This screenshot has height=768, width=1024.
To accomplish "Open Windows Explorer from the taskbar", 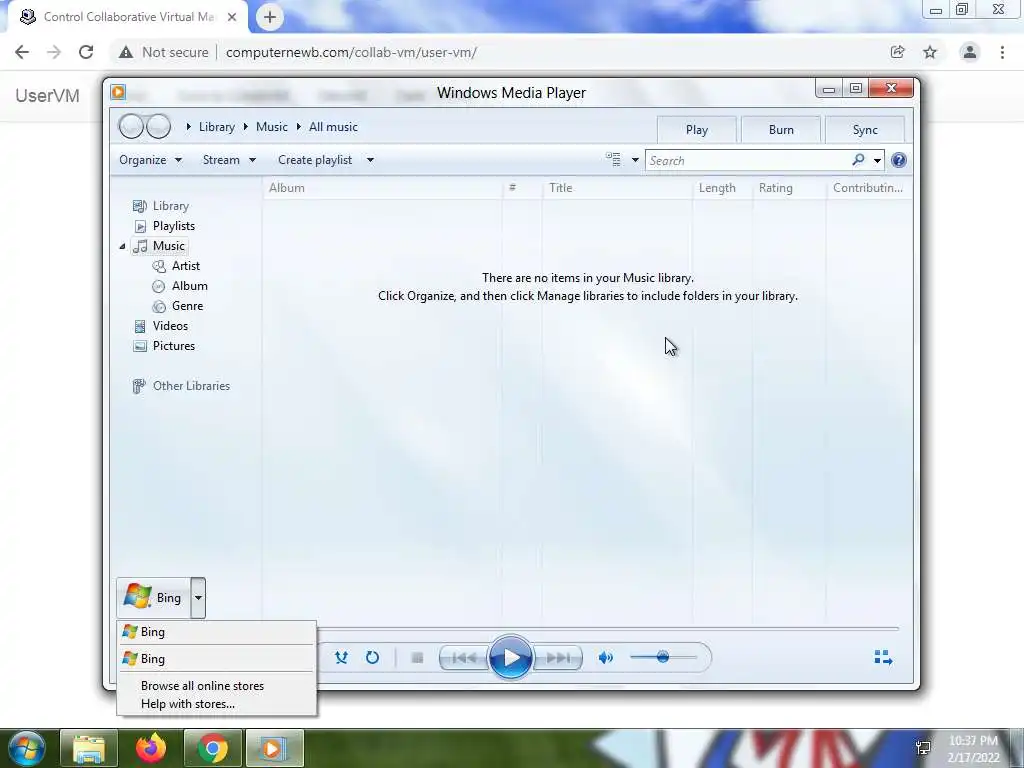I will point(89,748).
